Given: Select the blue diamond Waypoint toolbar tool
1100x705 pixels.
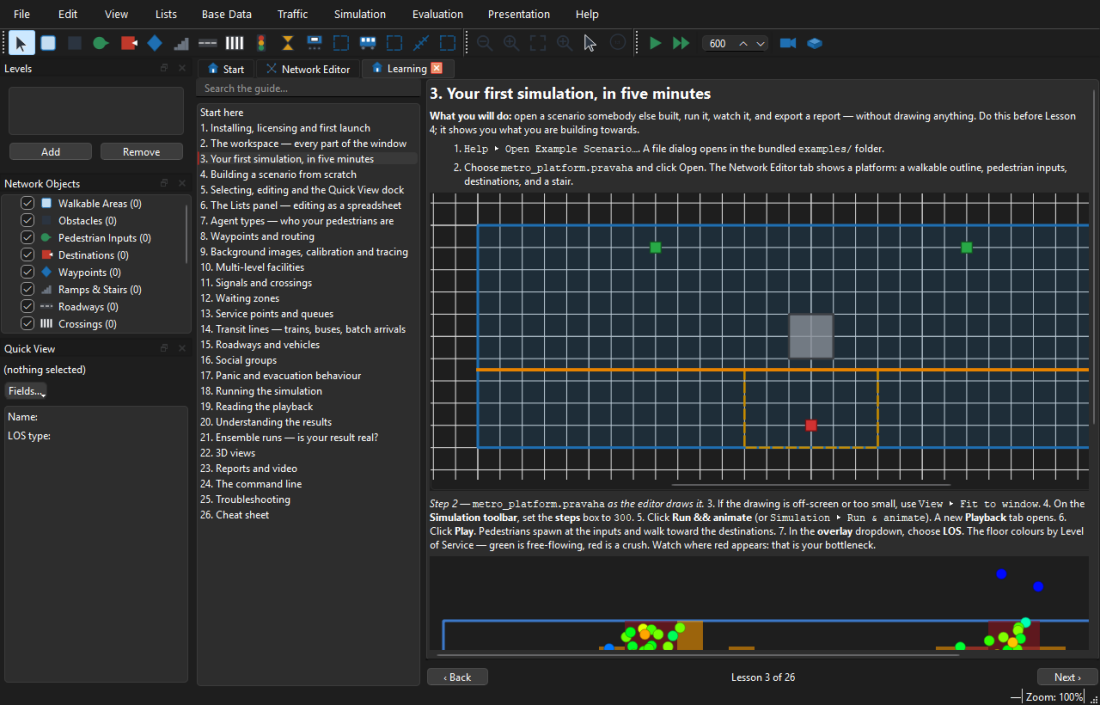Looking at the screenshot, I should point(155,43).
